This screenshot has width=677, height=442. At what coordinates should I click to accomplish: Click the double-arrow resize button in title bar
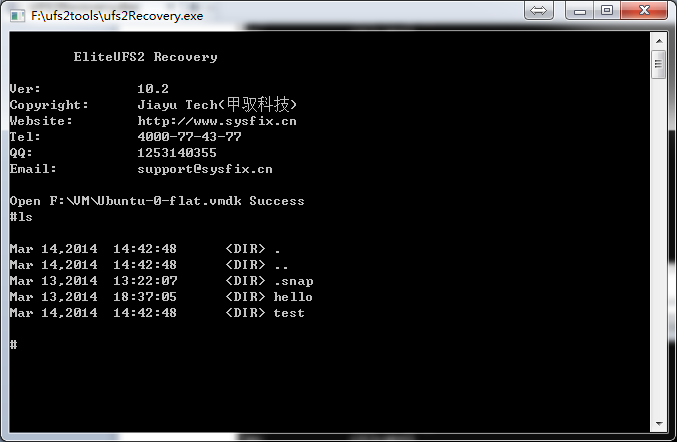[x=538, y=10]
